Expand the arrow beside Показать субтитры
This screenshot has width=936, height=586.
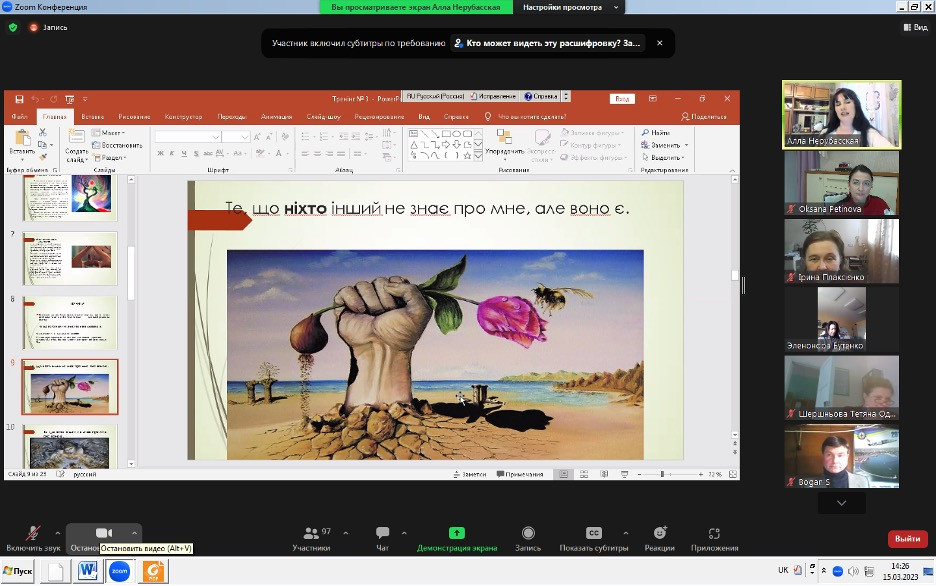pyautogui.click(x=626, y=533)
